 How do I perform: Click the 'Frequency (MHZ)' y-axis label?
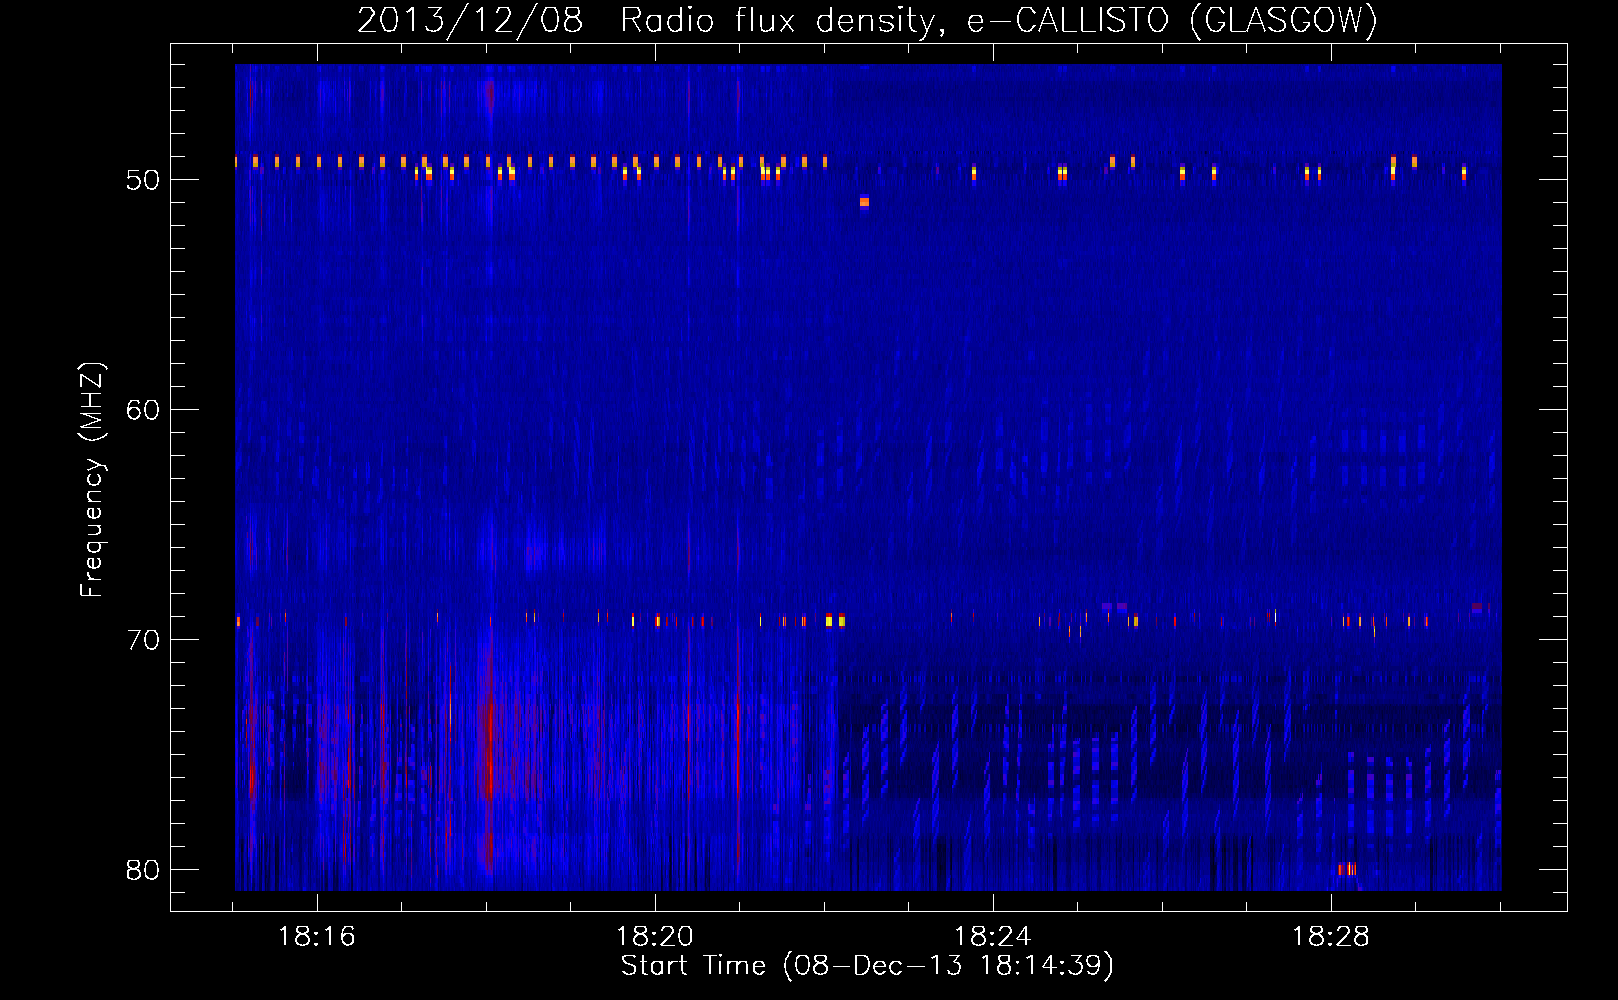point(92,480)
